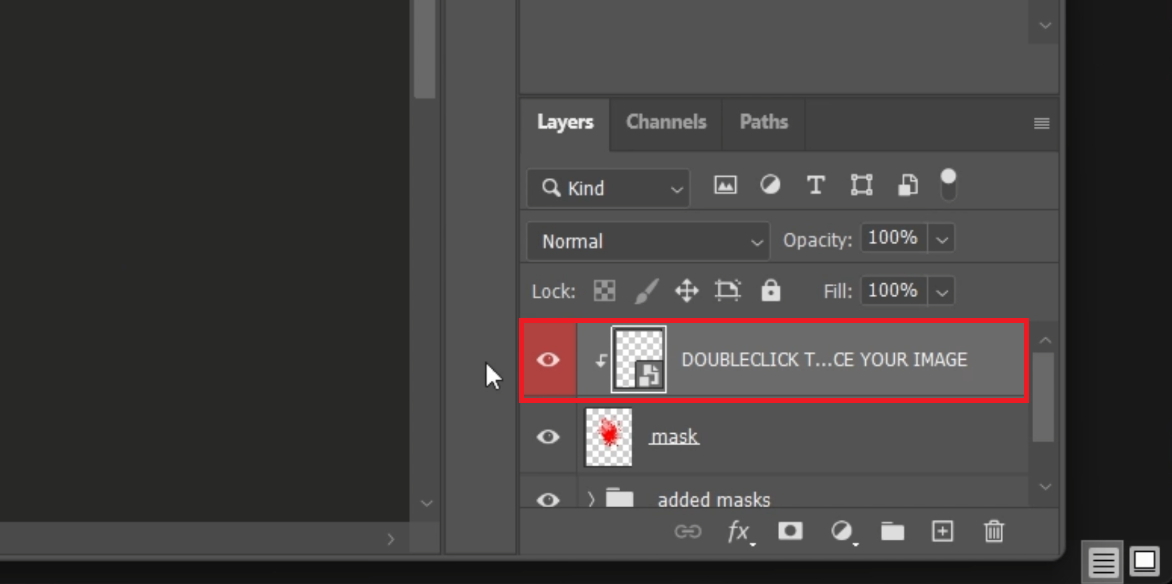The width and height of the screenshot is (1172, 584).
Task: Click the list view icon bottom right
Action: click(x=1103, y=561)
